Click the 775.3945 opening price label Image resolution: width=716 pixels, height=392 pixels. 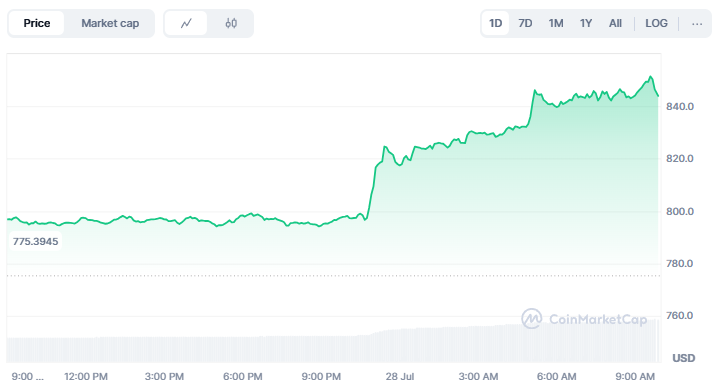click(36, 241)
